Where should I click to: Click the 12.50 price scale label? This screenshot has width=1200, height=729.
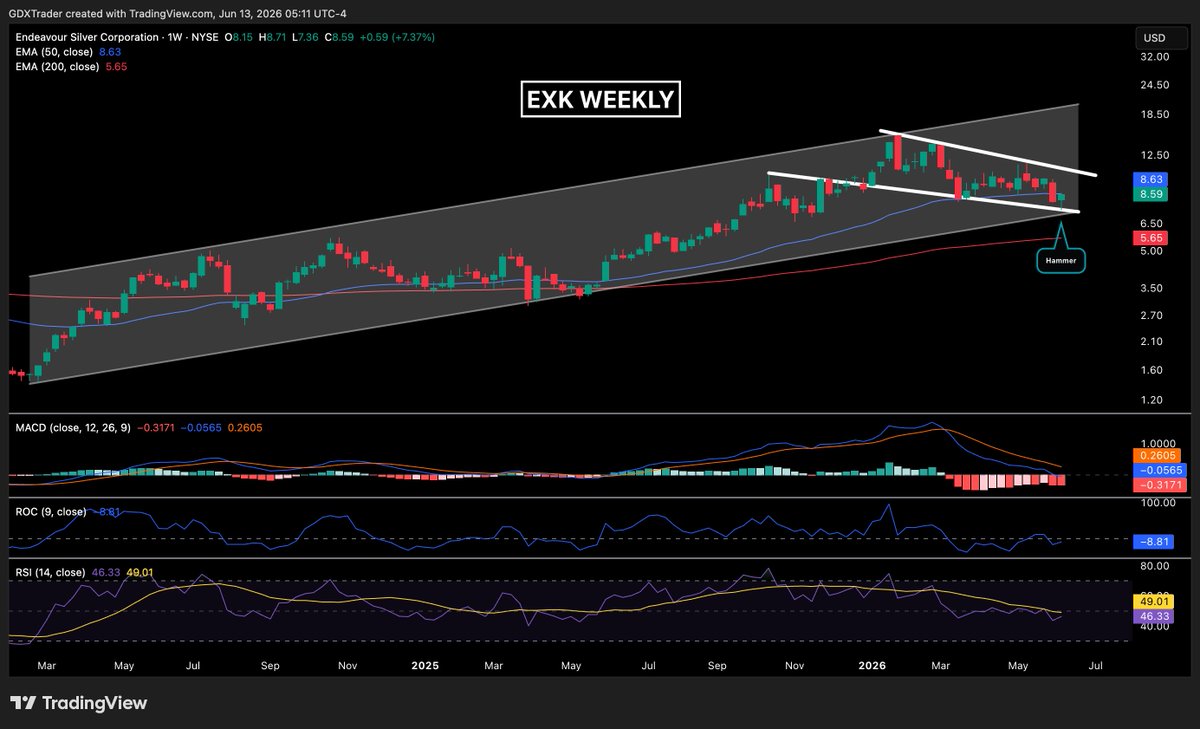pyautogui.click(x=1155, y=155)
